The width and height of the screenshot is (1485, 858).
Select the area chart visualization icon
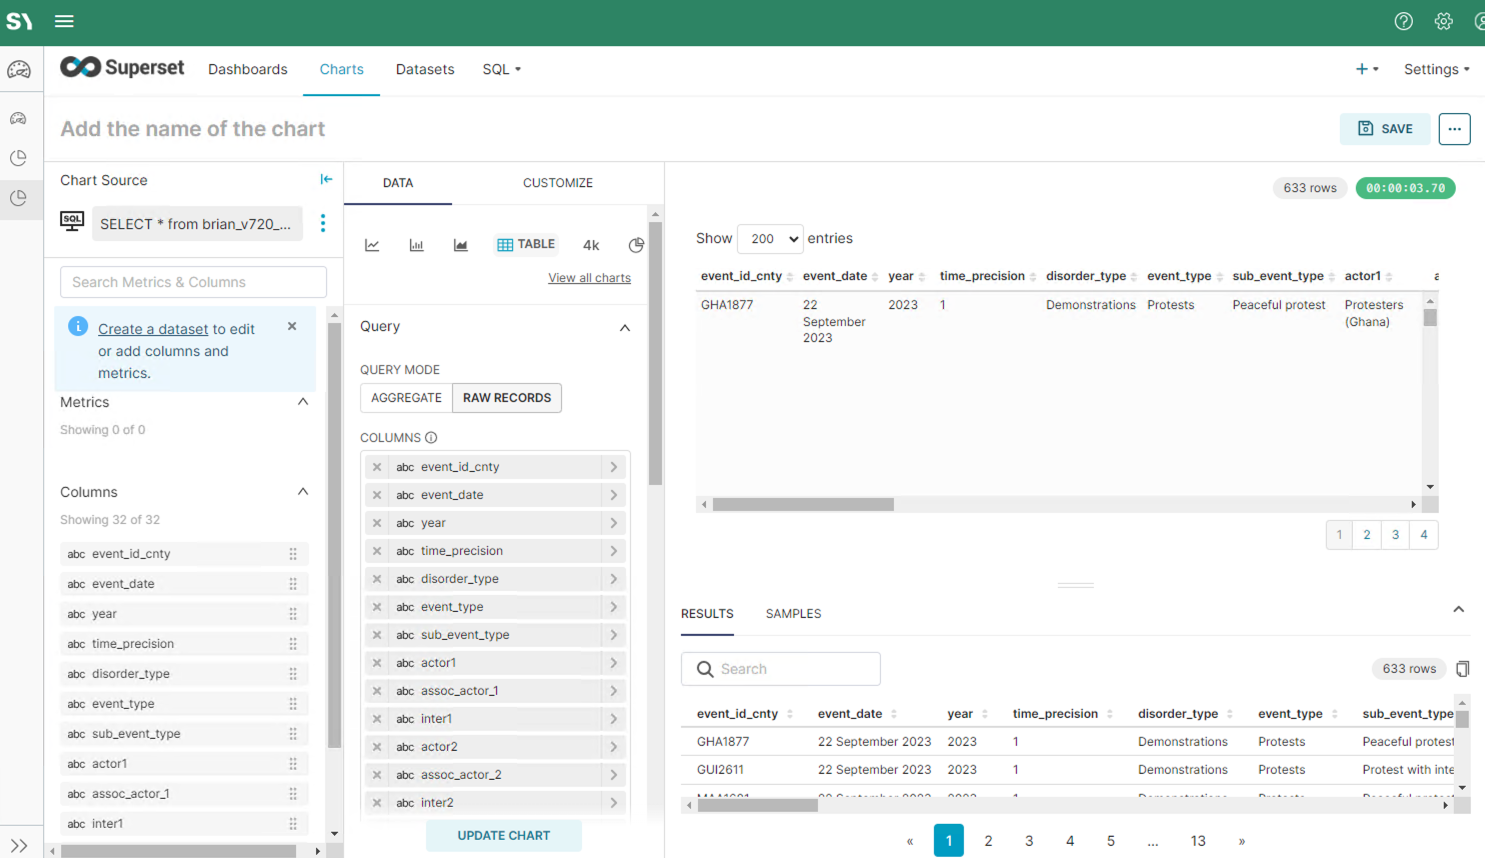click(460, 245)
